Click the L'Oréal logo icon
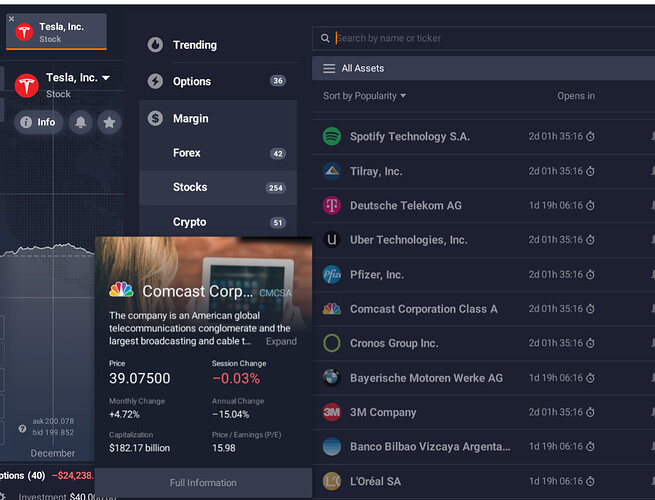This screenshot has height=500, width=655. click(x=332, y=481)
